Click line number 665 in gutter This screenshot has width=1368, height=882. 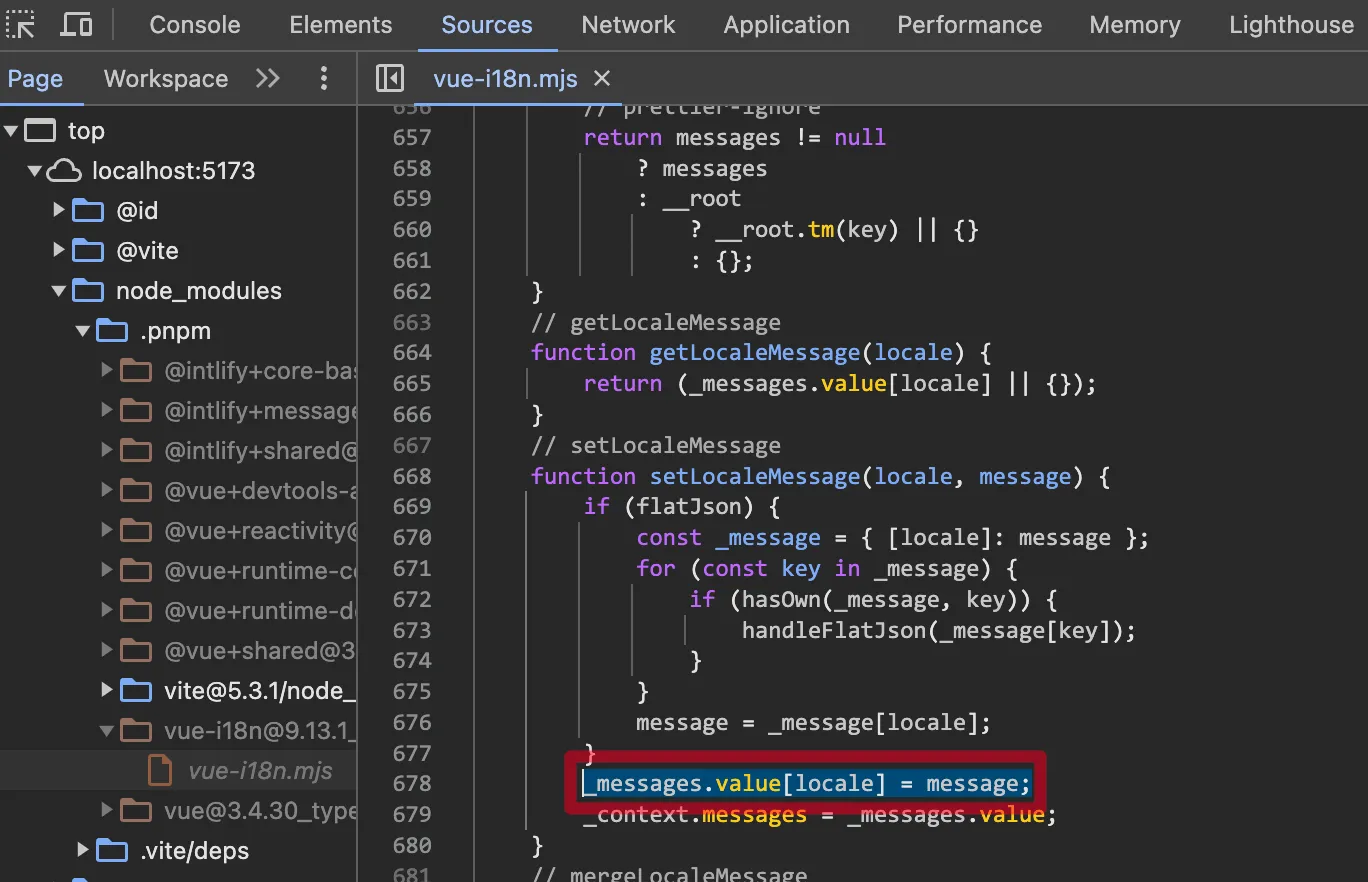[x=412, y=383]
